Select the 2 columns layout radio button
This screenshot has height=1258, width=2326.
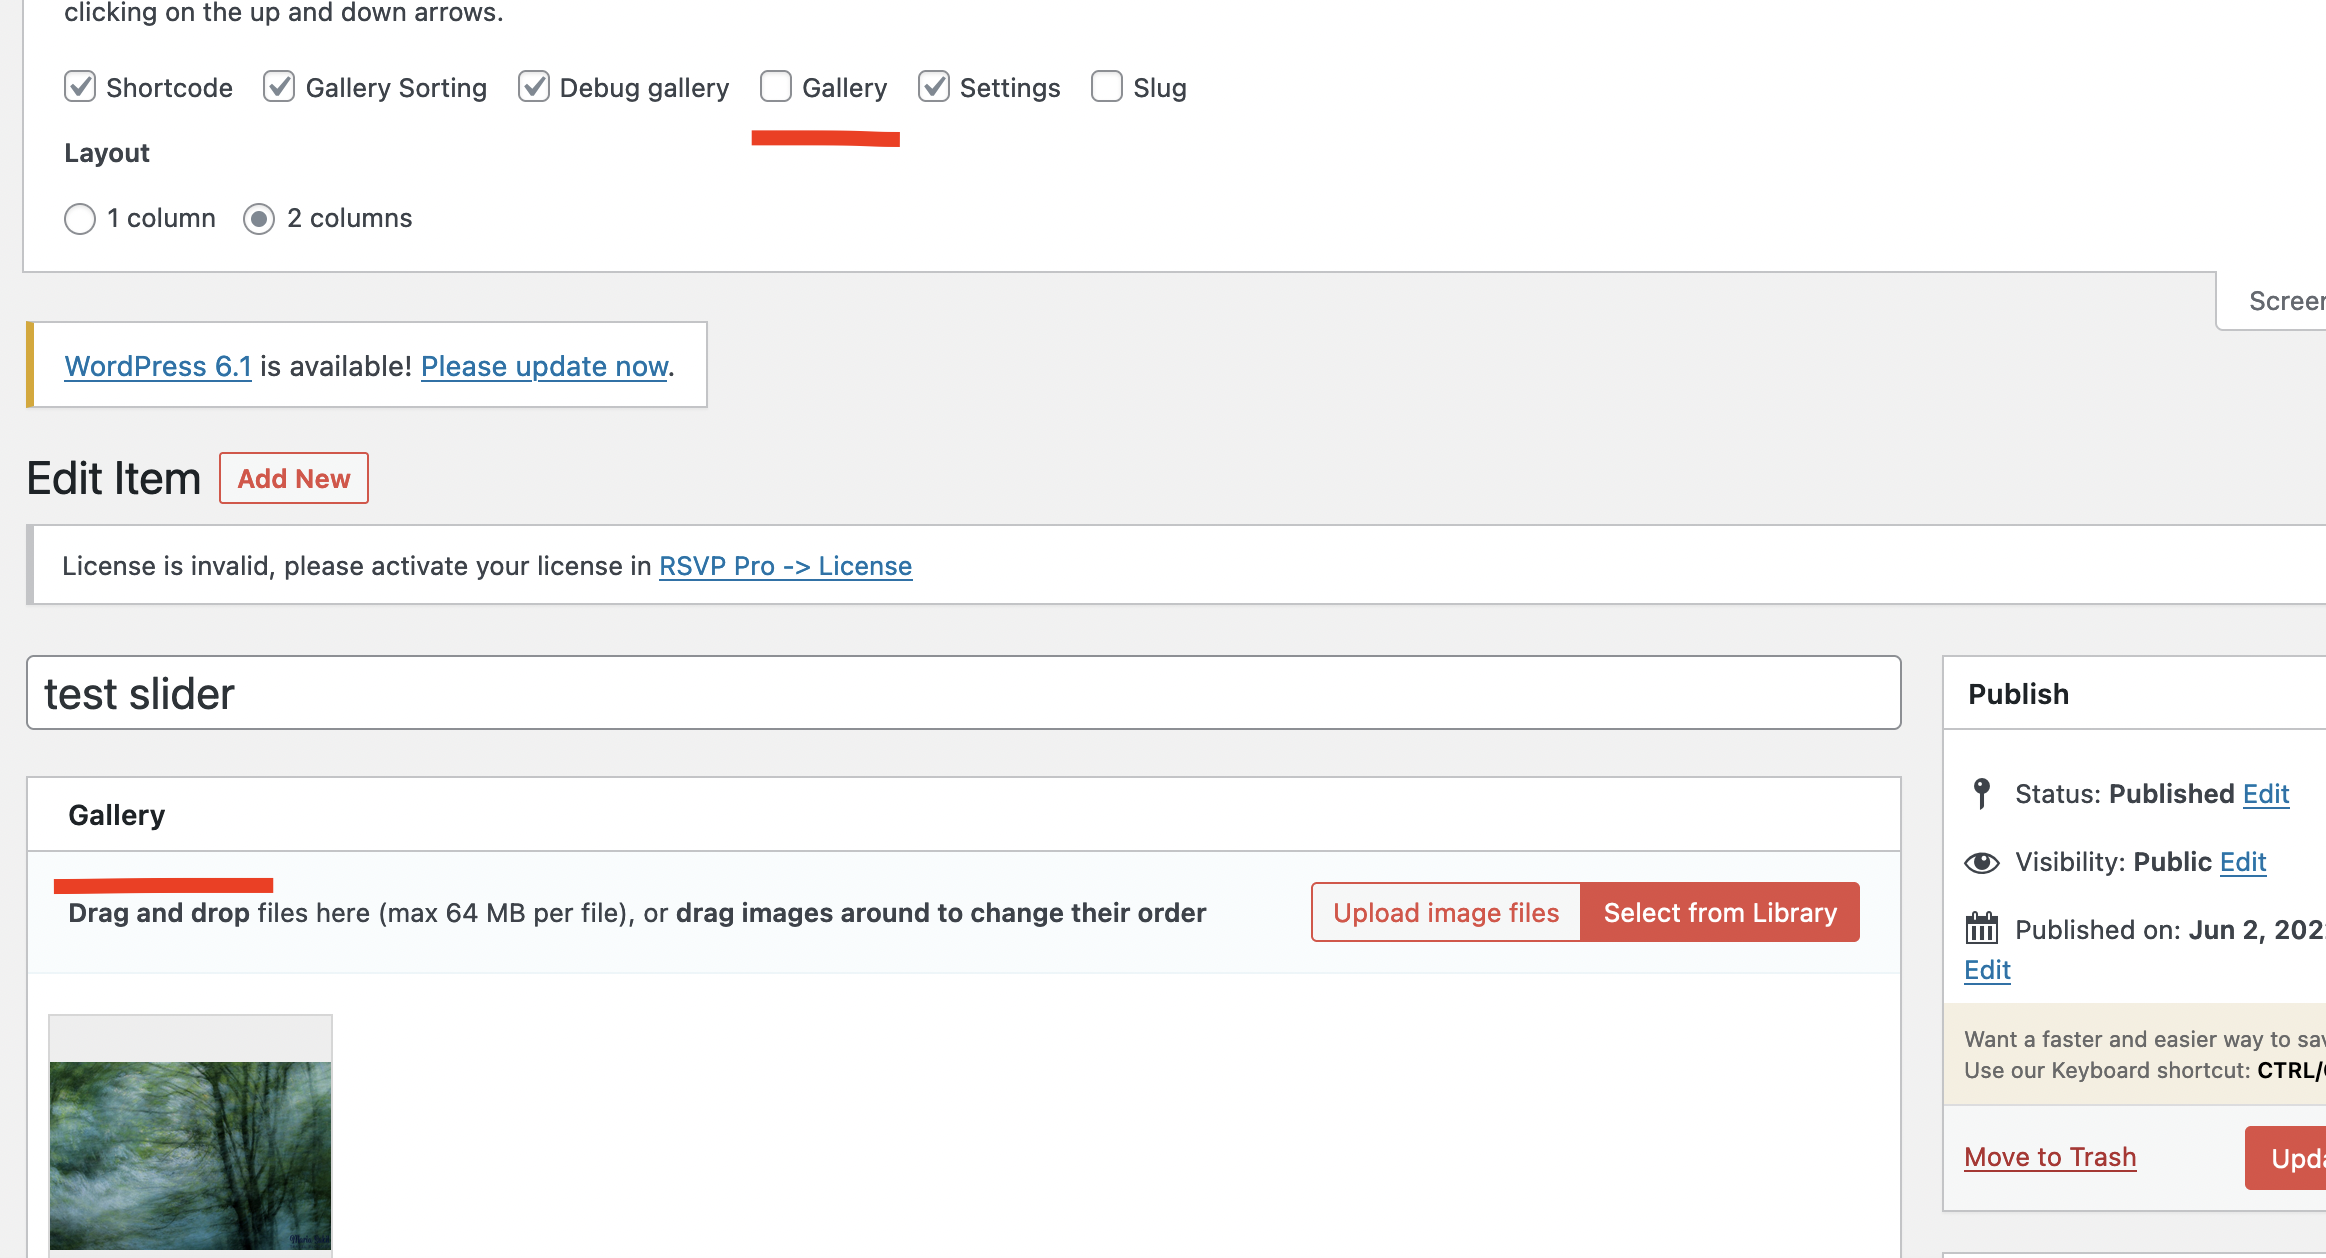[x=259, y=218]
